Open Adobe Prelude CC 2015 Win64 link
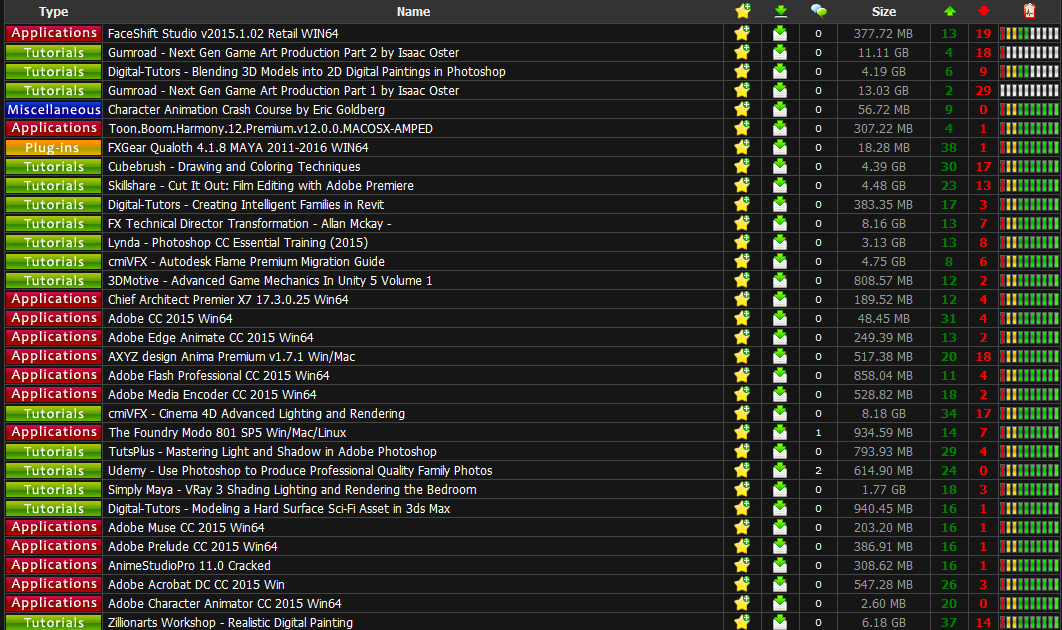This screenshot has height=630, width=1062. coord(192,545)
